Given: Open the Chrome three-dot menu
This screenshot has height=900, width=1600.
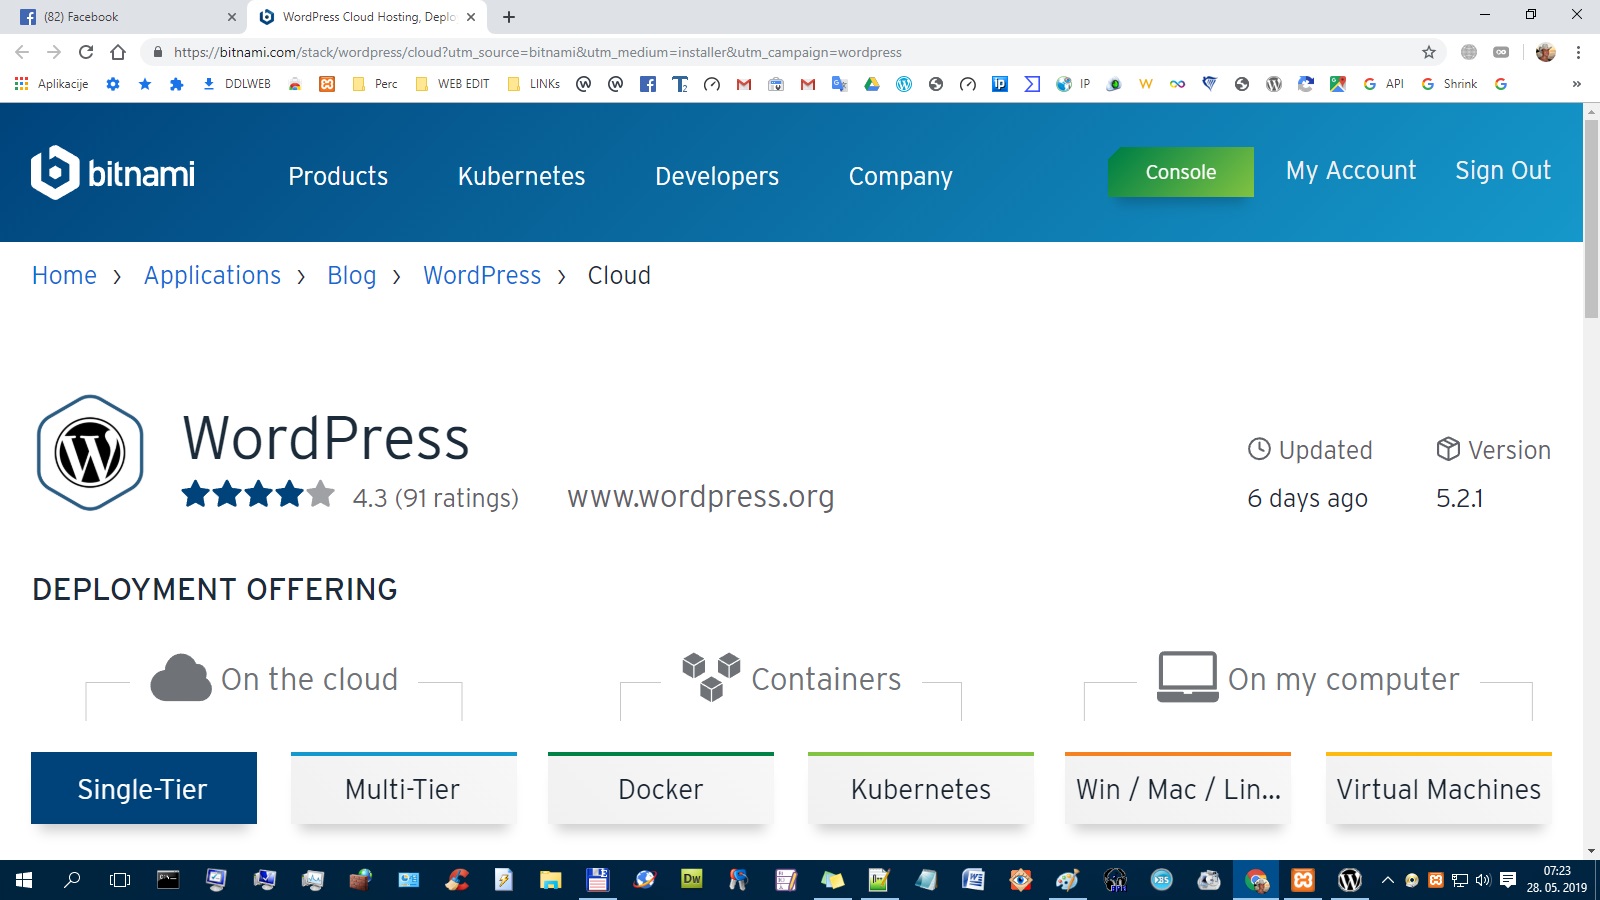Looking at the screenshot, I should [x=1578, y=52].
